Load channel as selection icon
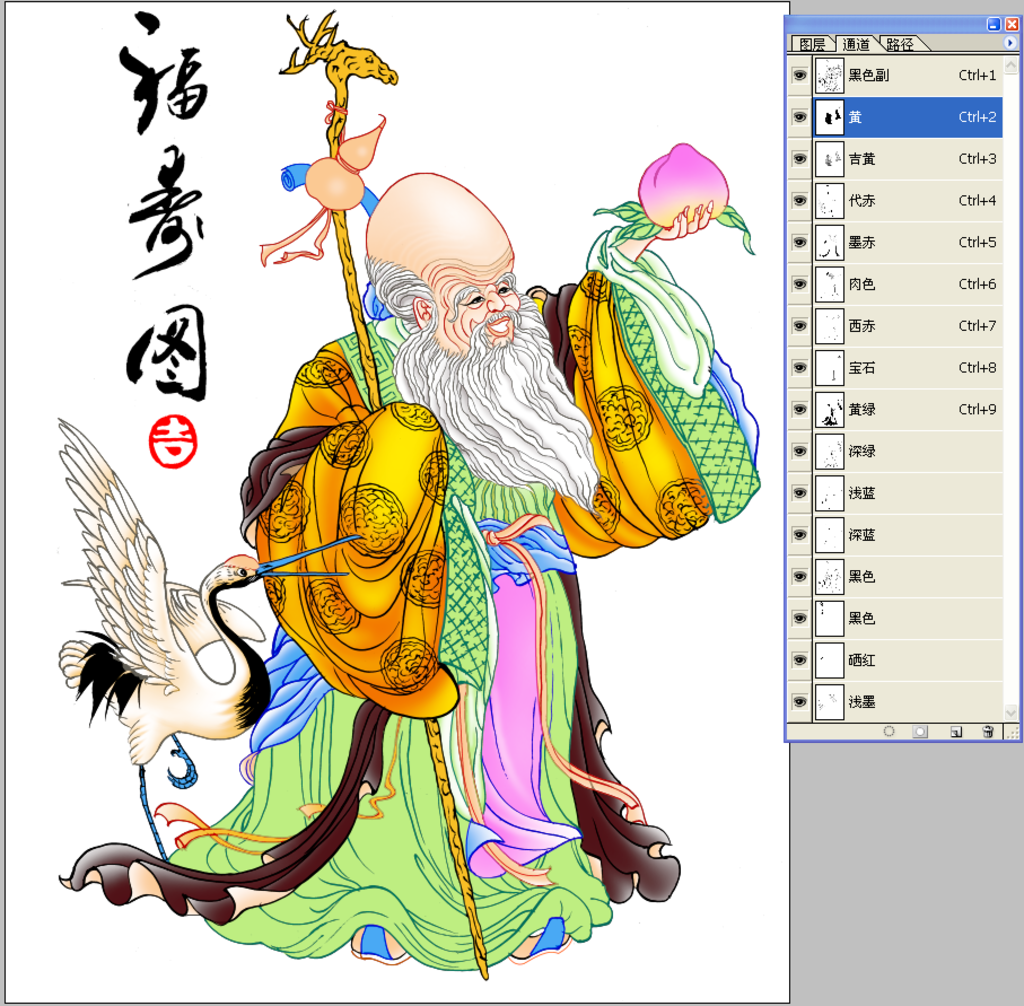Image resolution: width=1024 pixels, height=1006 pixels. pos(889,731)
